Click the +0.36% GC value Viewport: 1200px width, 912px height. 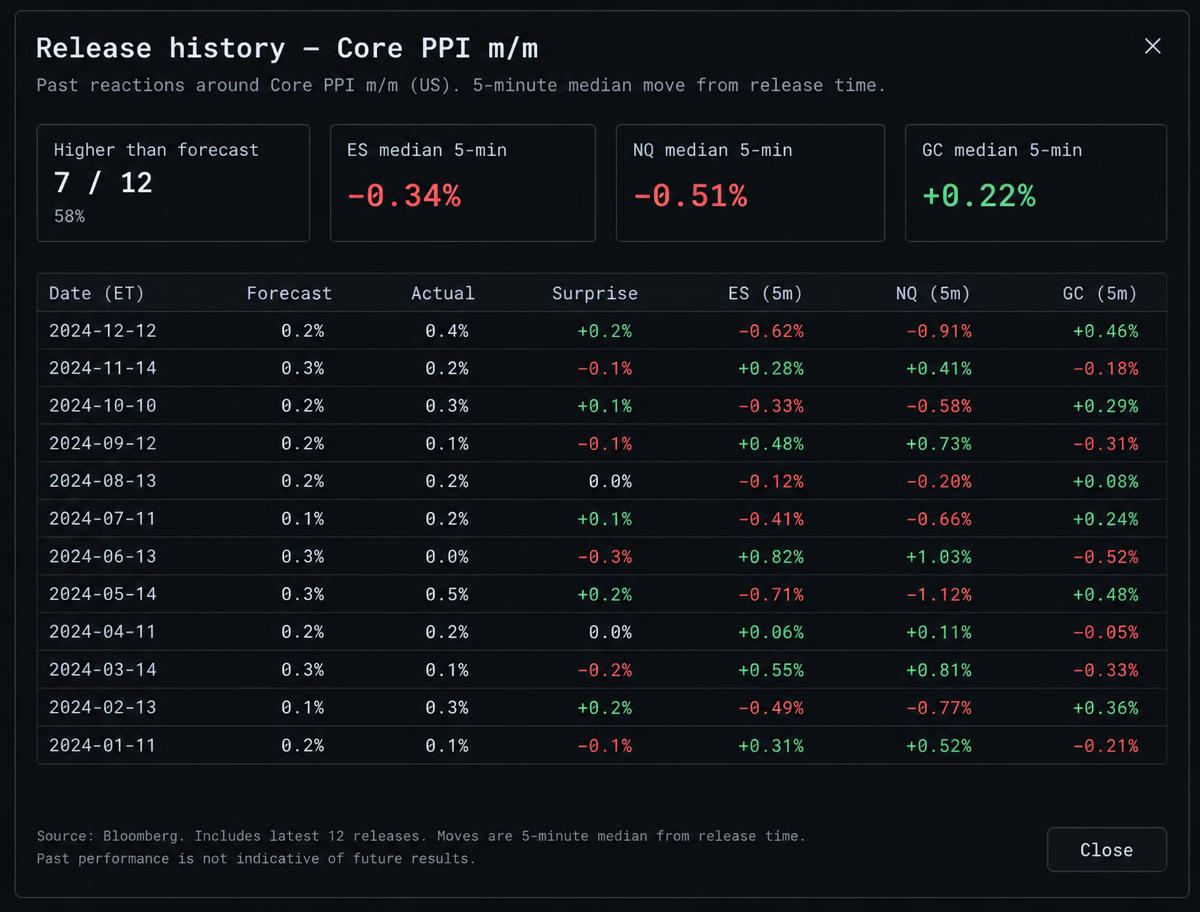(x=1105, y=707)
